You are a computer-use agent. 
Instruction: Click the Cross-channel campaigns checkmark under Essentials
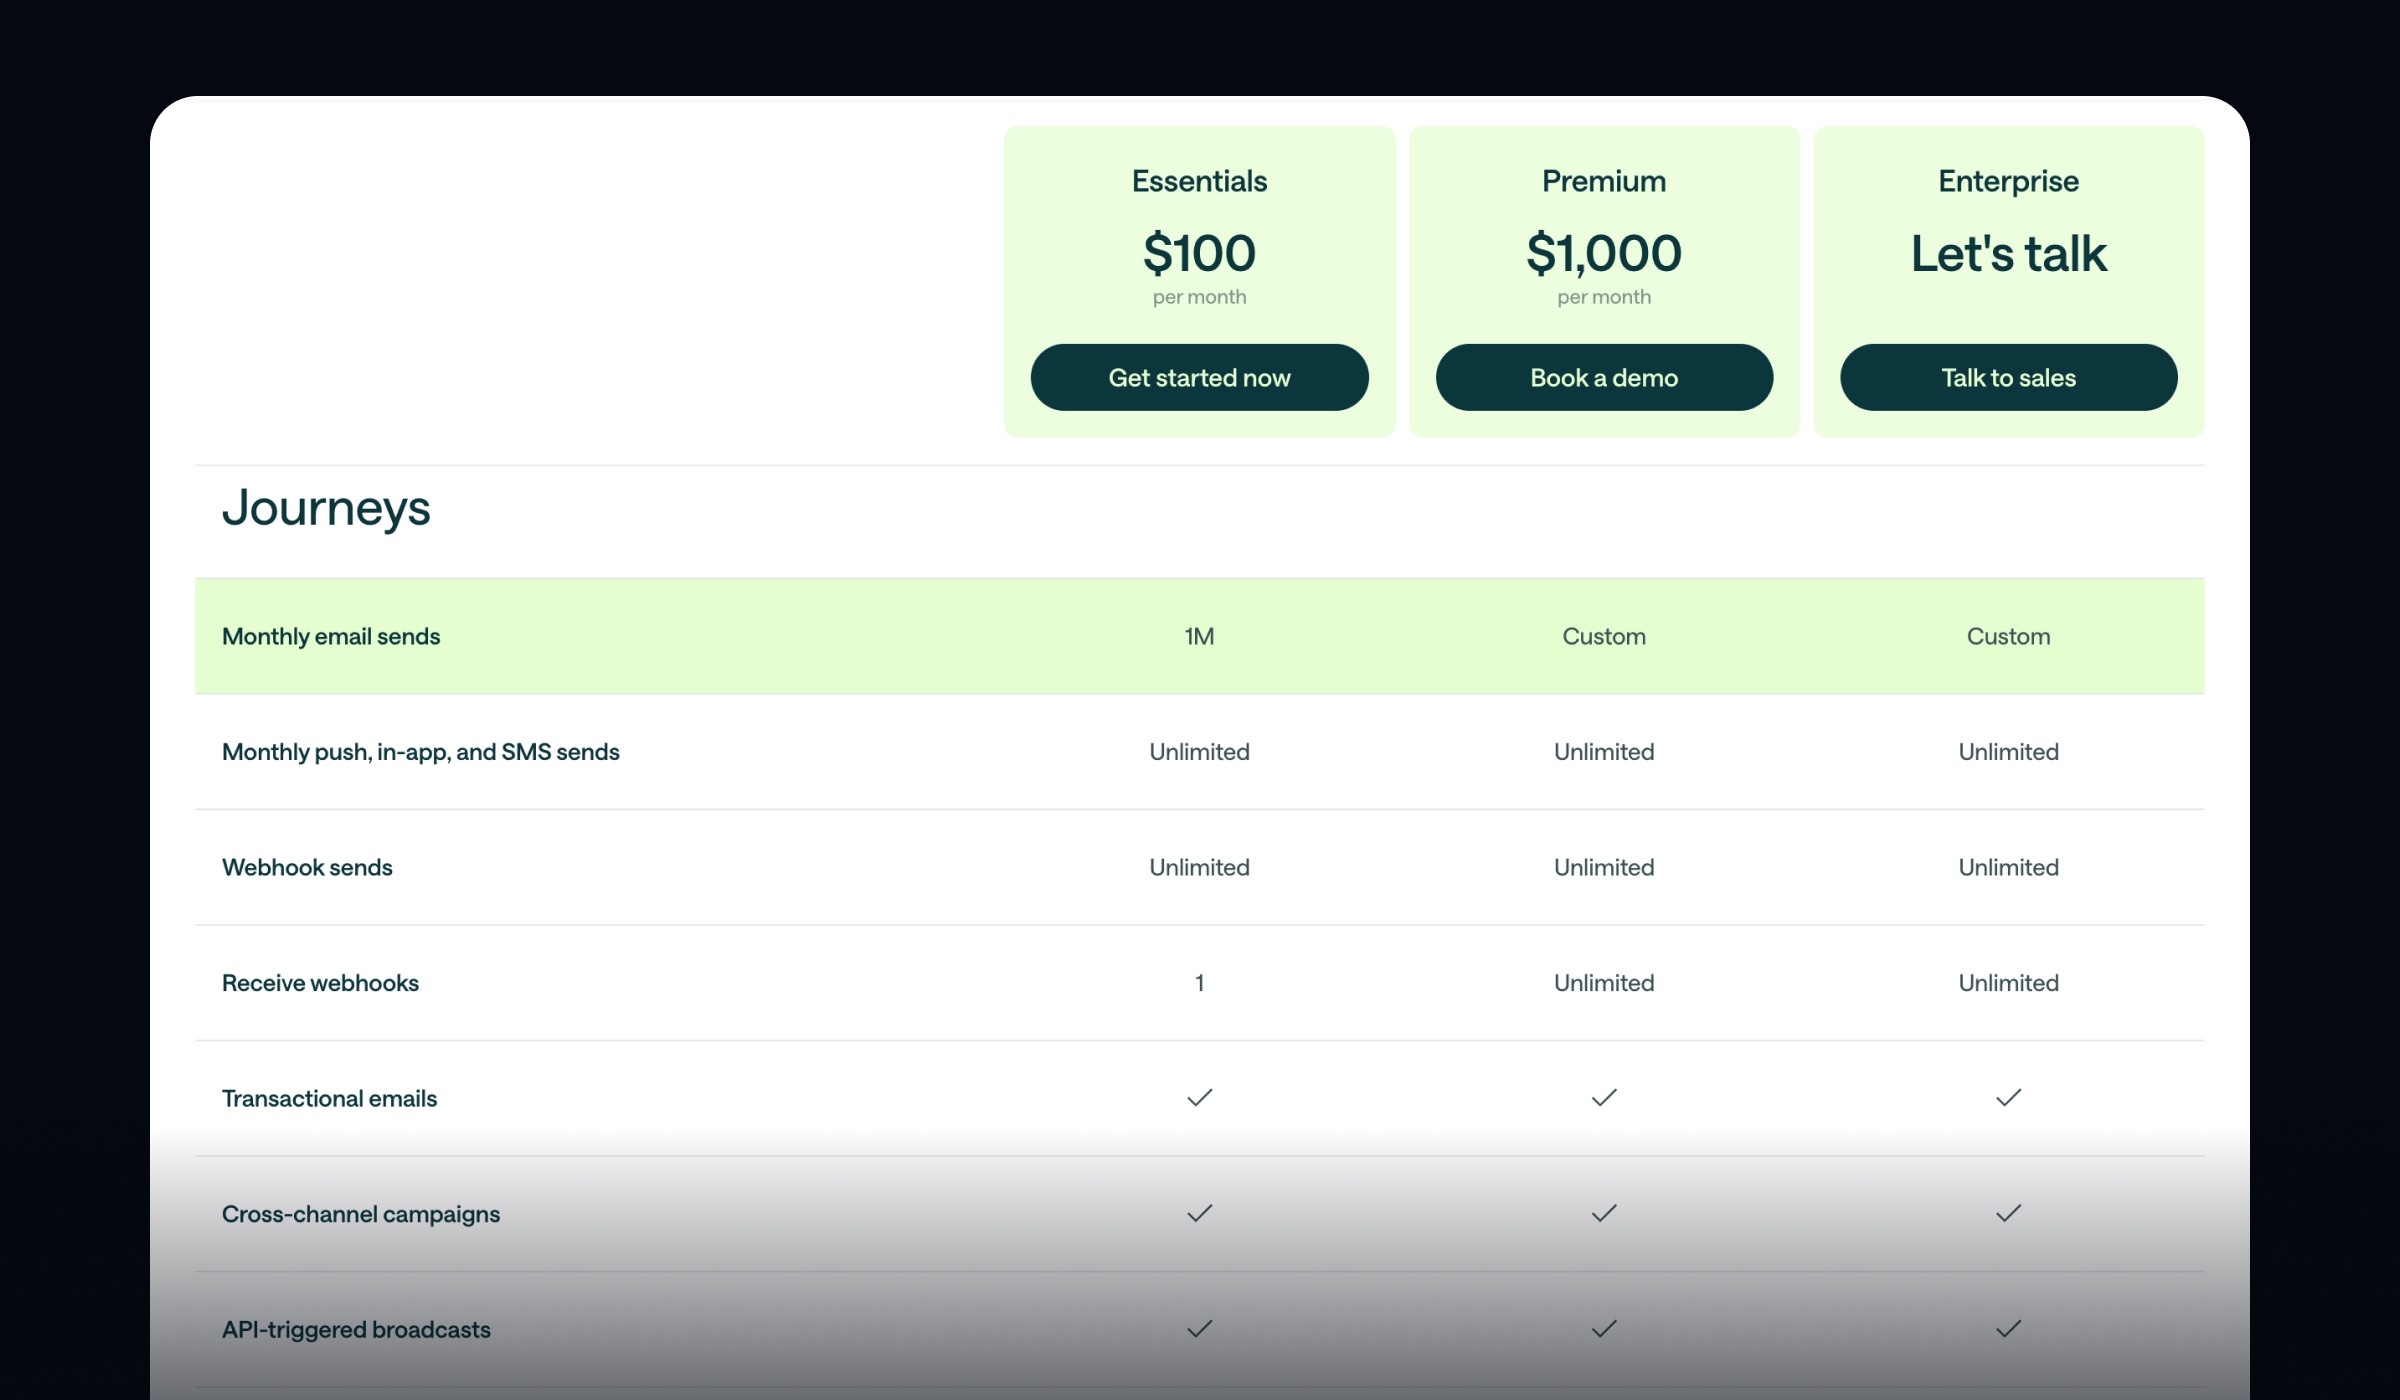click(x=1199, y=1213)
